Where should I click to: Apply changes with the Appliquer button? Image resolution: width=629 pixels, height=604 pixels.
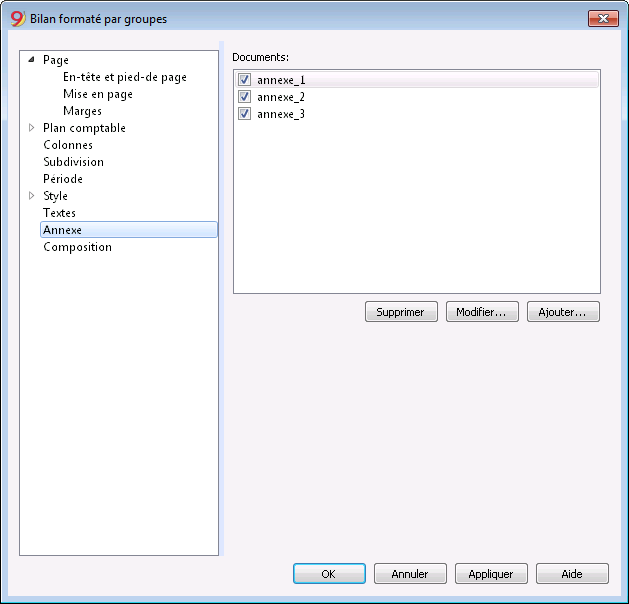[491, 574]
